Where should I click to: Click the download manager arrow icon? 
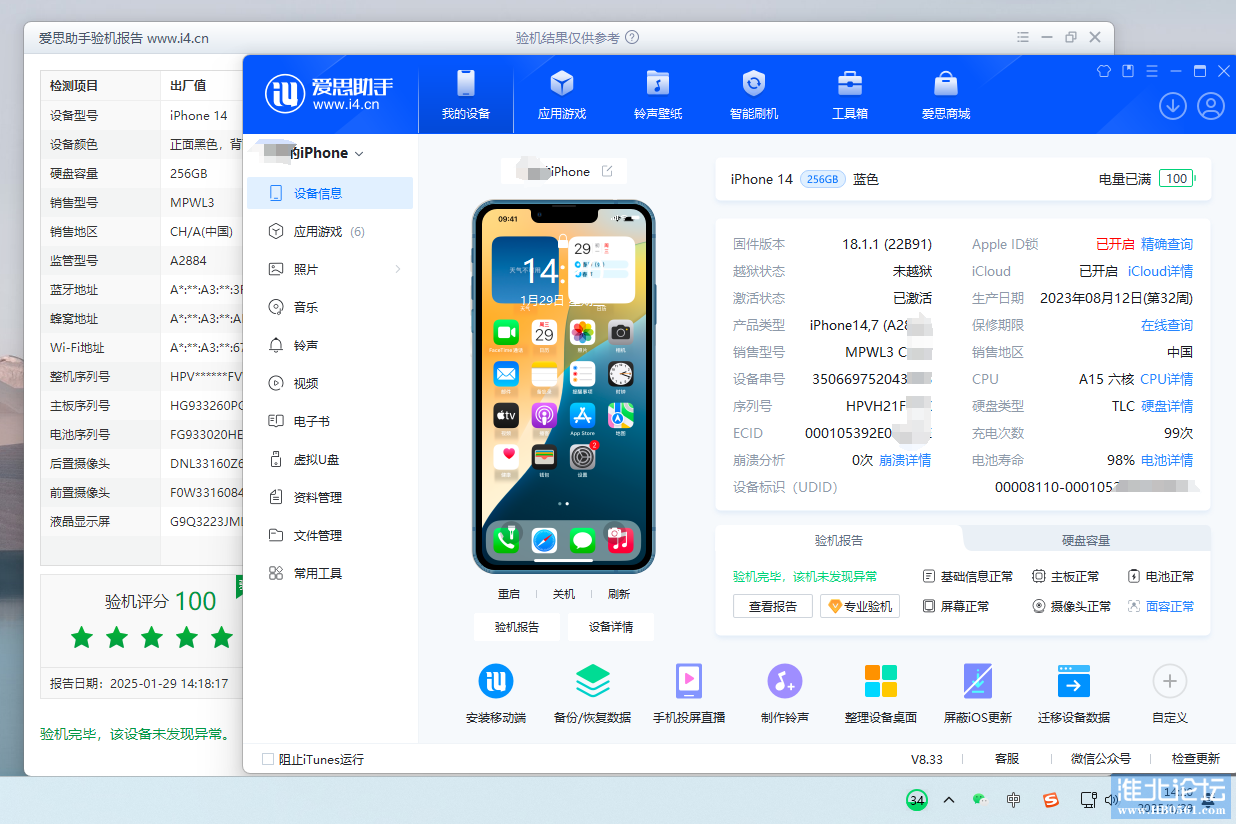1173,105
